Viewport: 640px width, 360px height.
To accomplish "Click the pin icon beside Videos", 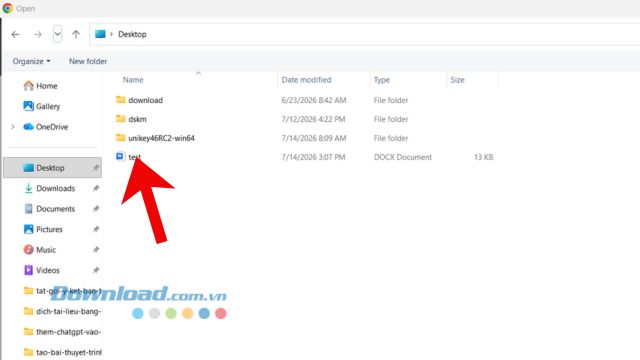I will point(96,270).
